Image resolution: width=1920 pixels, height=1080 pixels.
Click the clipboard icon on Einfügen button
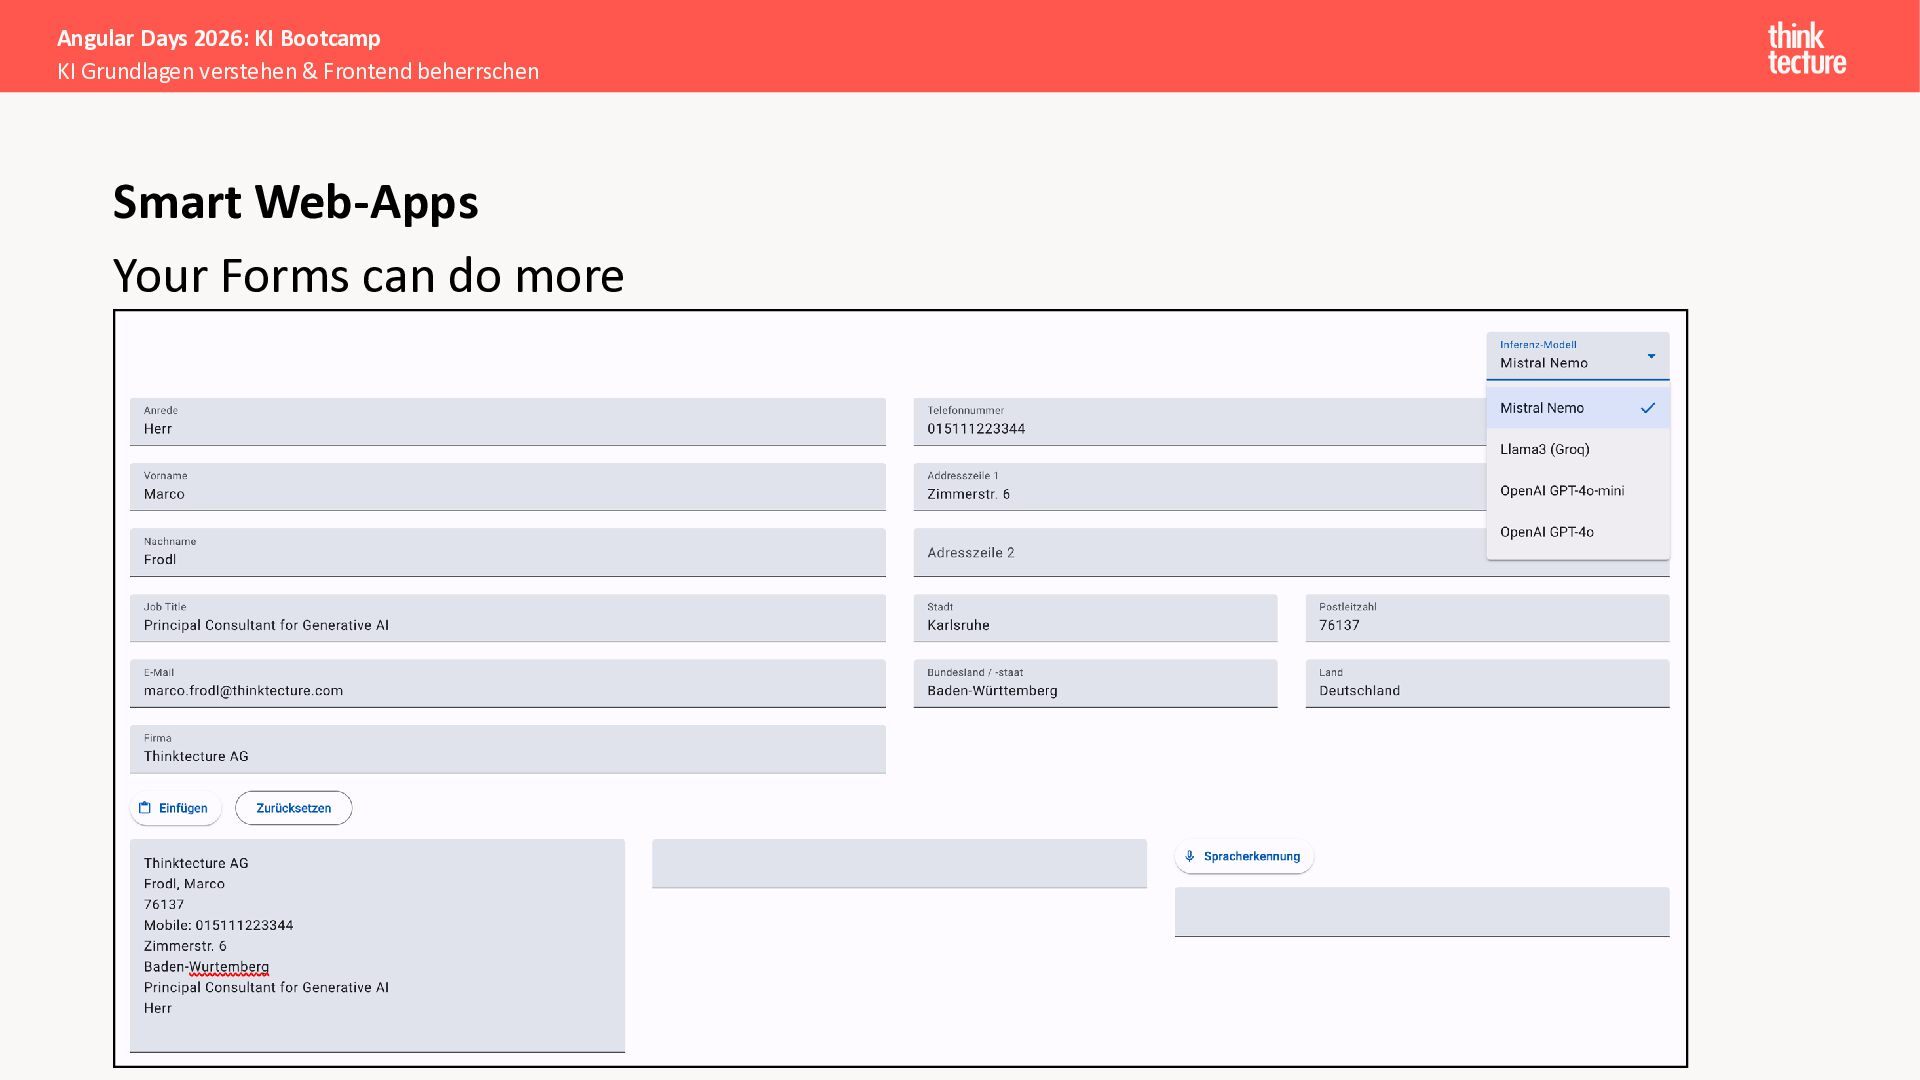pyautogui.click(x=145, y=808)
